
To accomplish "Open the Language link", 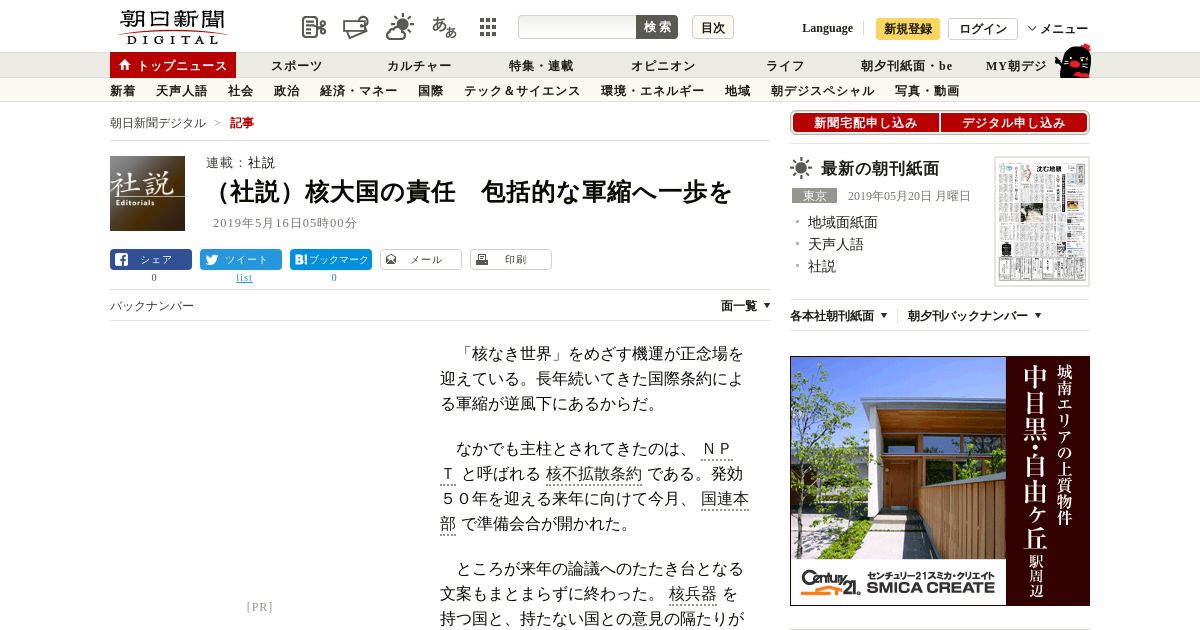I will pos(827,28).
